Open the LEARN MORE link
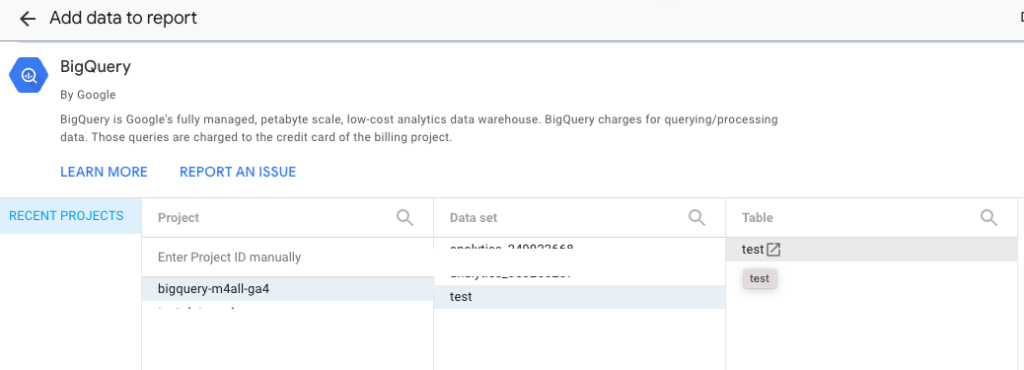This screenshot has height=370, width=1024. [104, 172]
